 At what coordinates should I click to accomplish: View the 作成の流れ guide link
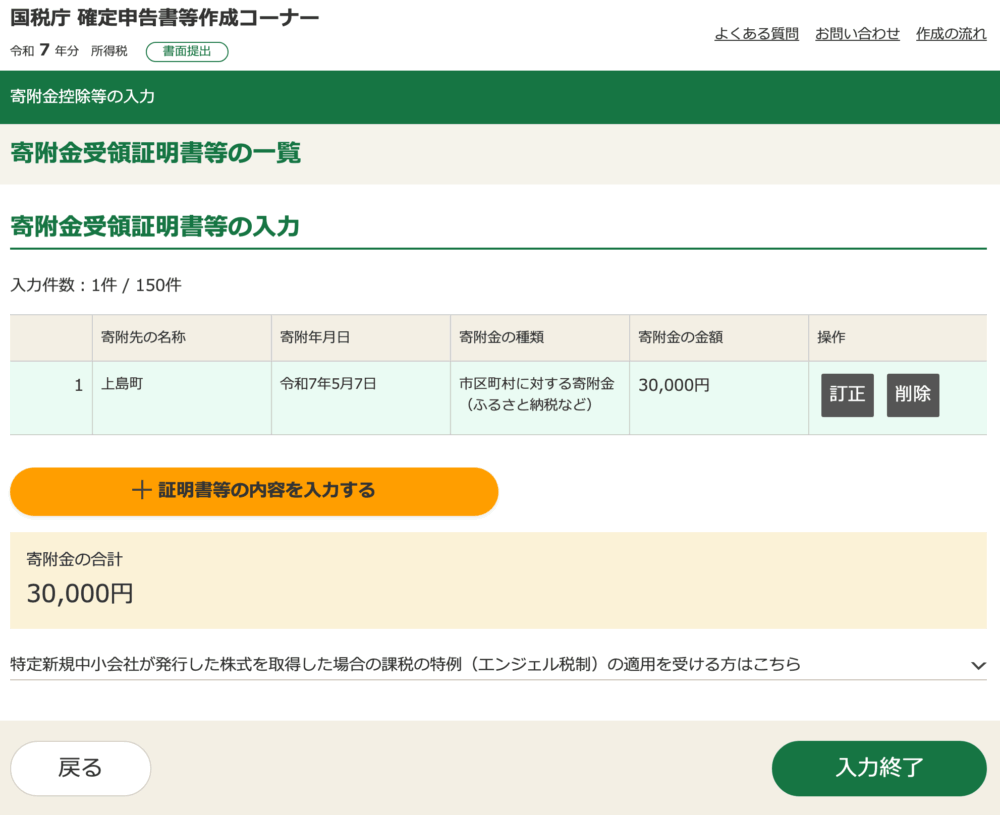click(951, 33)
